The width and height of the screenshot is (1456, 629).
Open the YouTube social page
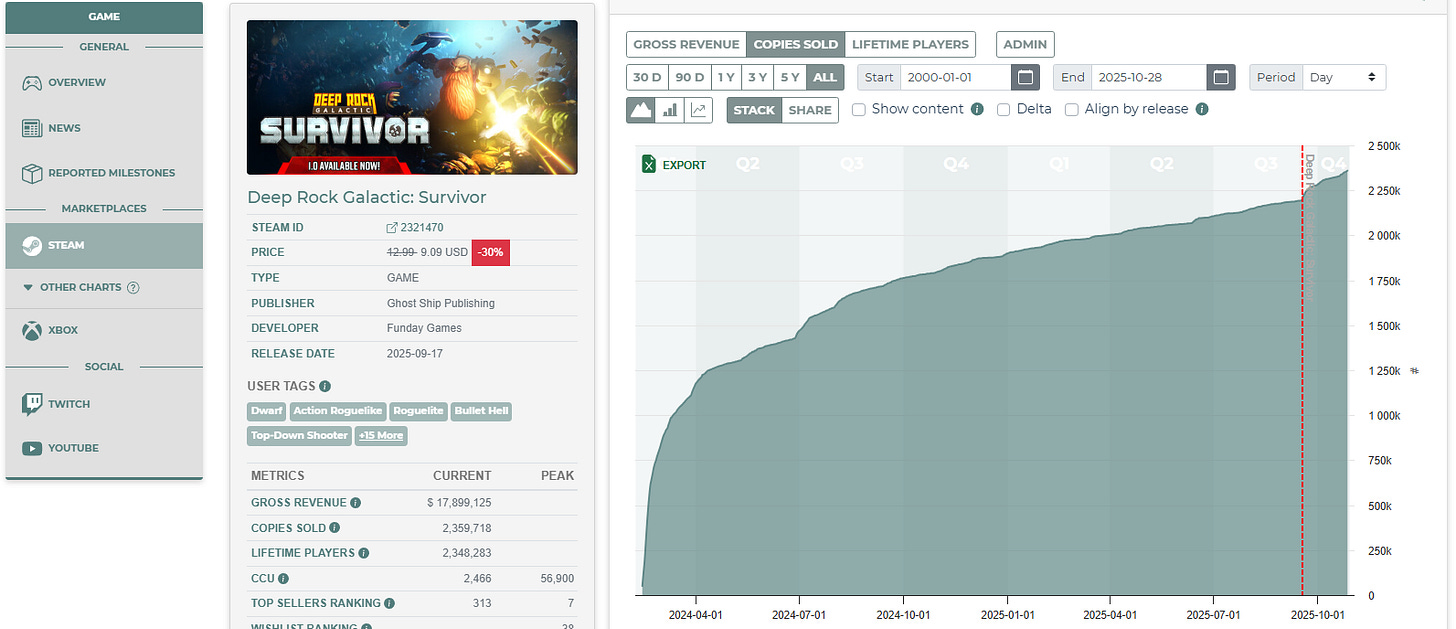coord(103,448)
